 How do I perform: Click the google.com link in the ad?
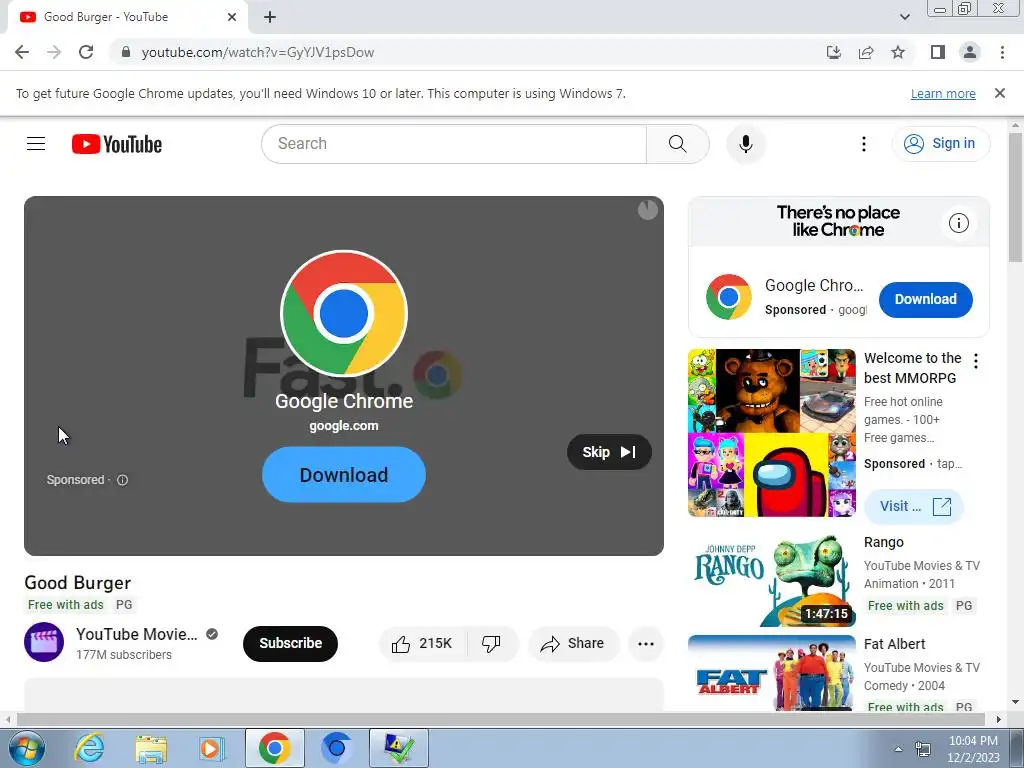tap(344, 426)
